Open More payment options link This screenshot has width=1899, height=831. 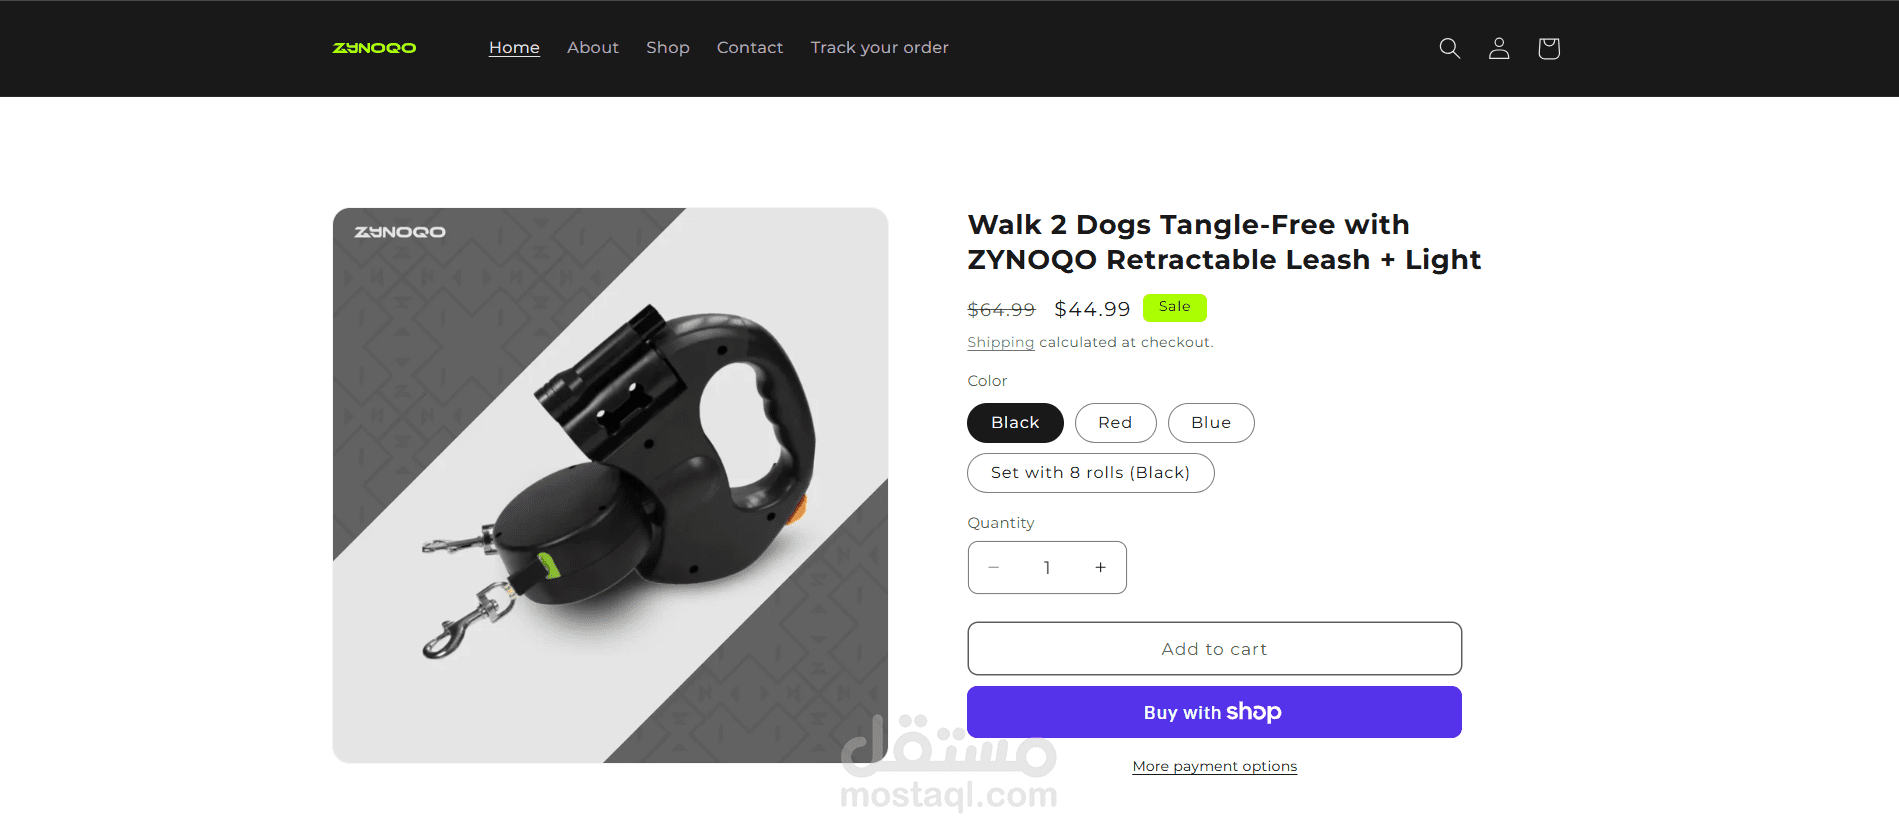(1215, 766)
